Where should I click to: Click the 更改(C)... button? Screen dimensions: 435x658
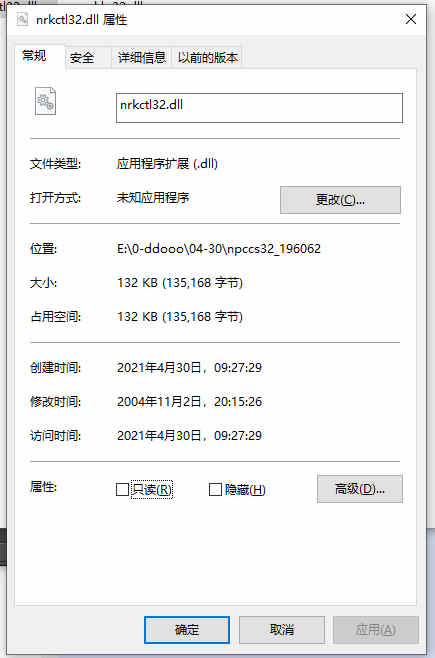click(340, 200)
